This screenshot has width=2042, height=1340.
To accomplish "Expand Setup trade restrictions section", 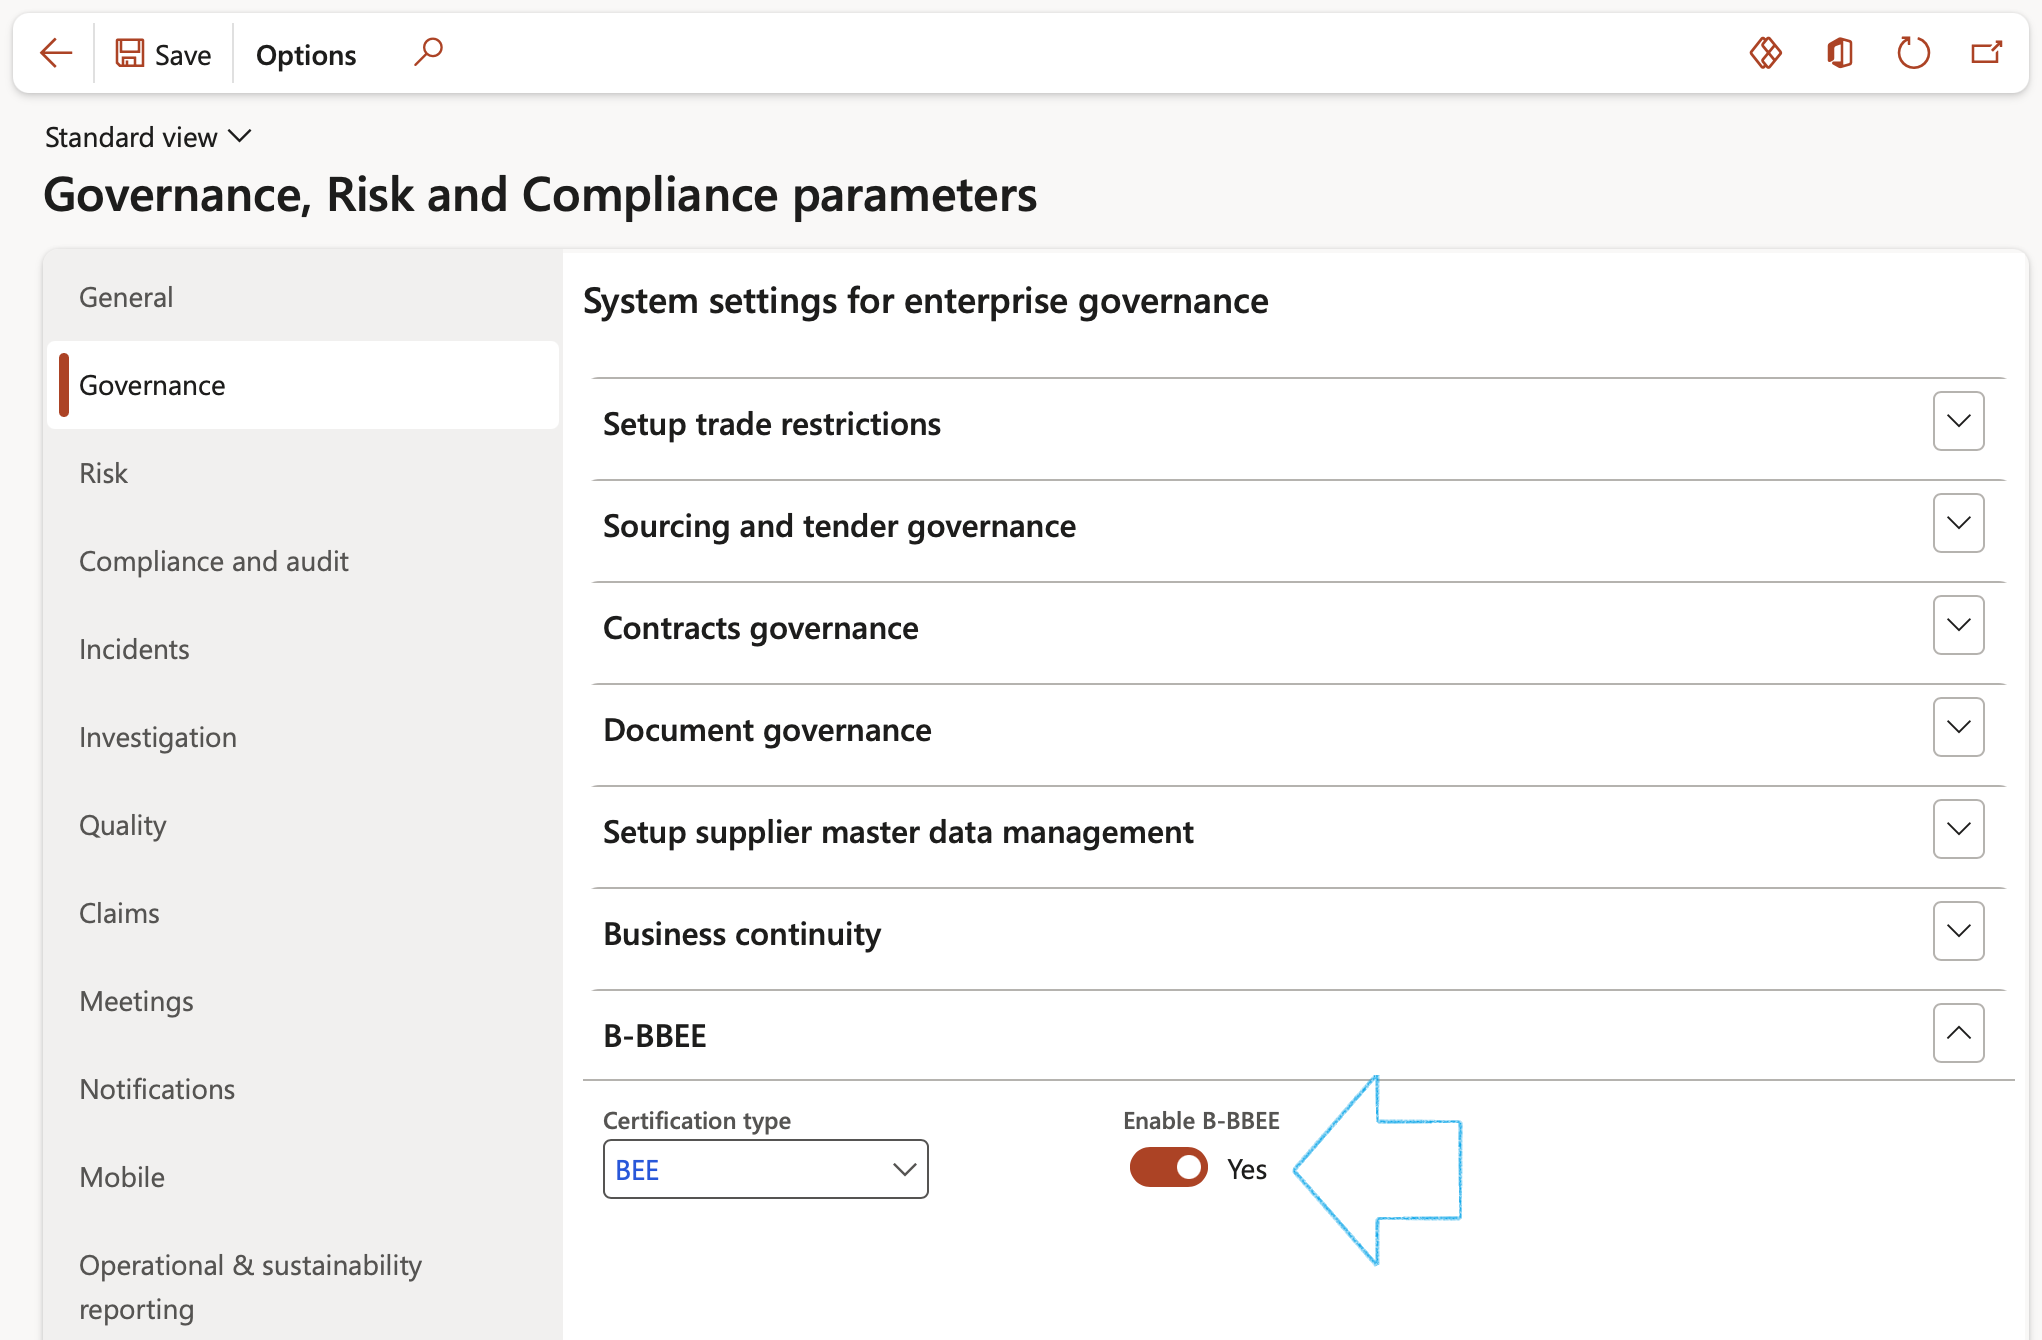I will click(1958, 421).
